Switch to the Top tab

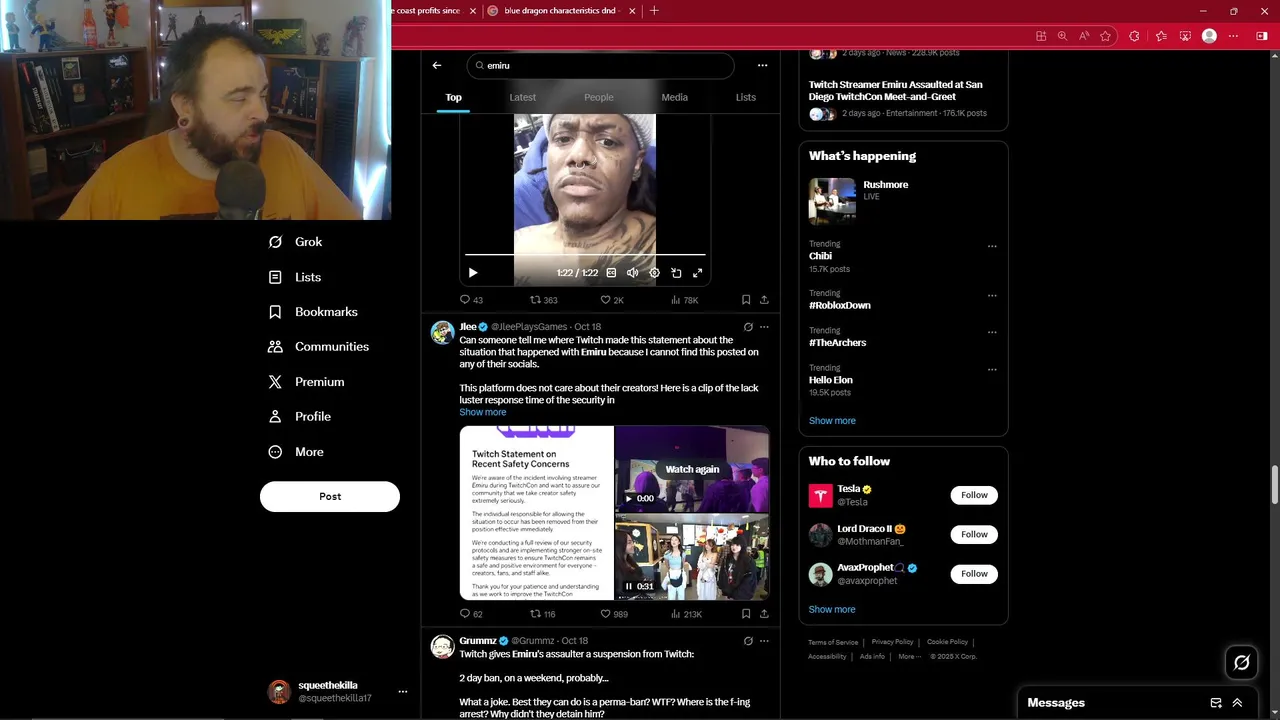pos(453,97)
